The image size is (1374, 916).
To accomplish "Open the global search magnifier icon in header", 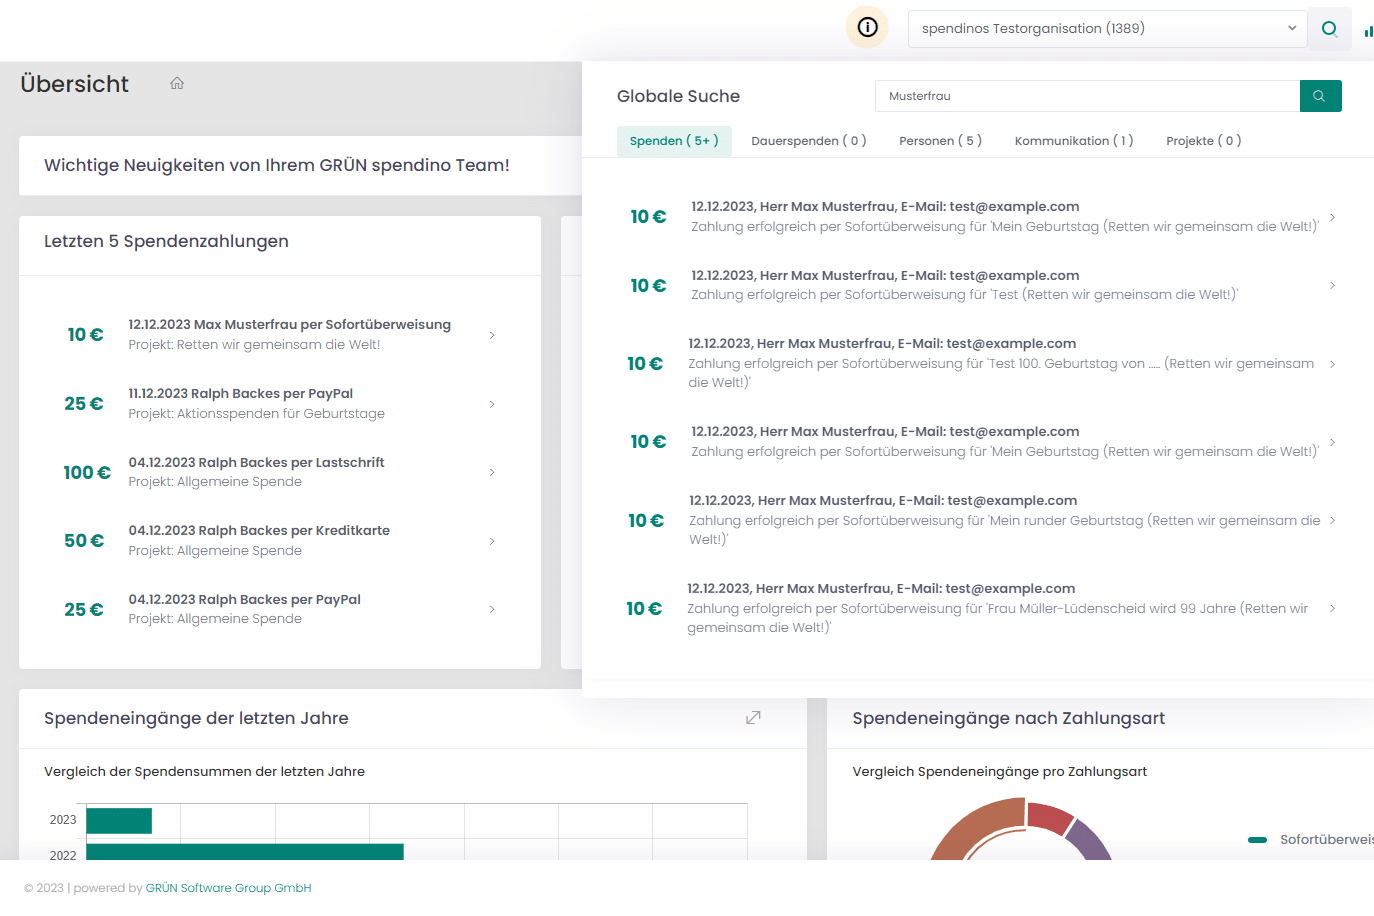I will [x=1329, y=28].
